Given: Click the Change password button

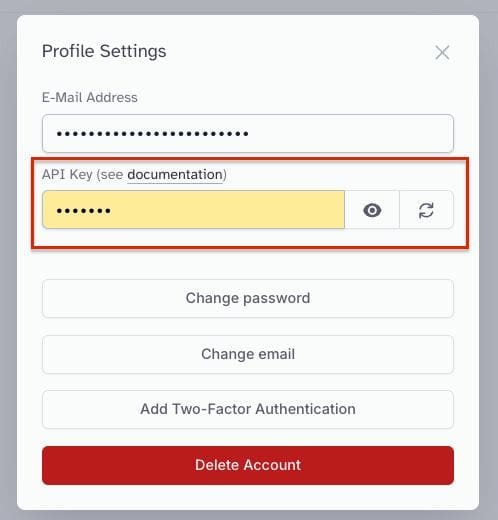Looking at the screenshot, I should point(248,298).
